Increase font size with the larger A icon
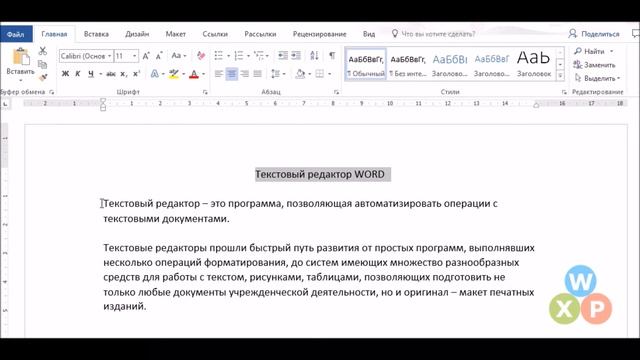The height and width of the screenshot is (360, 640). (146, 56)
